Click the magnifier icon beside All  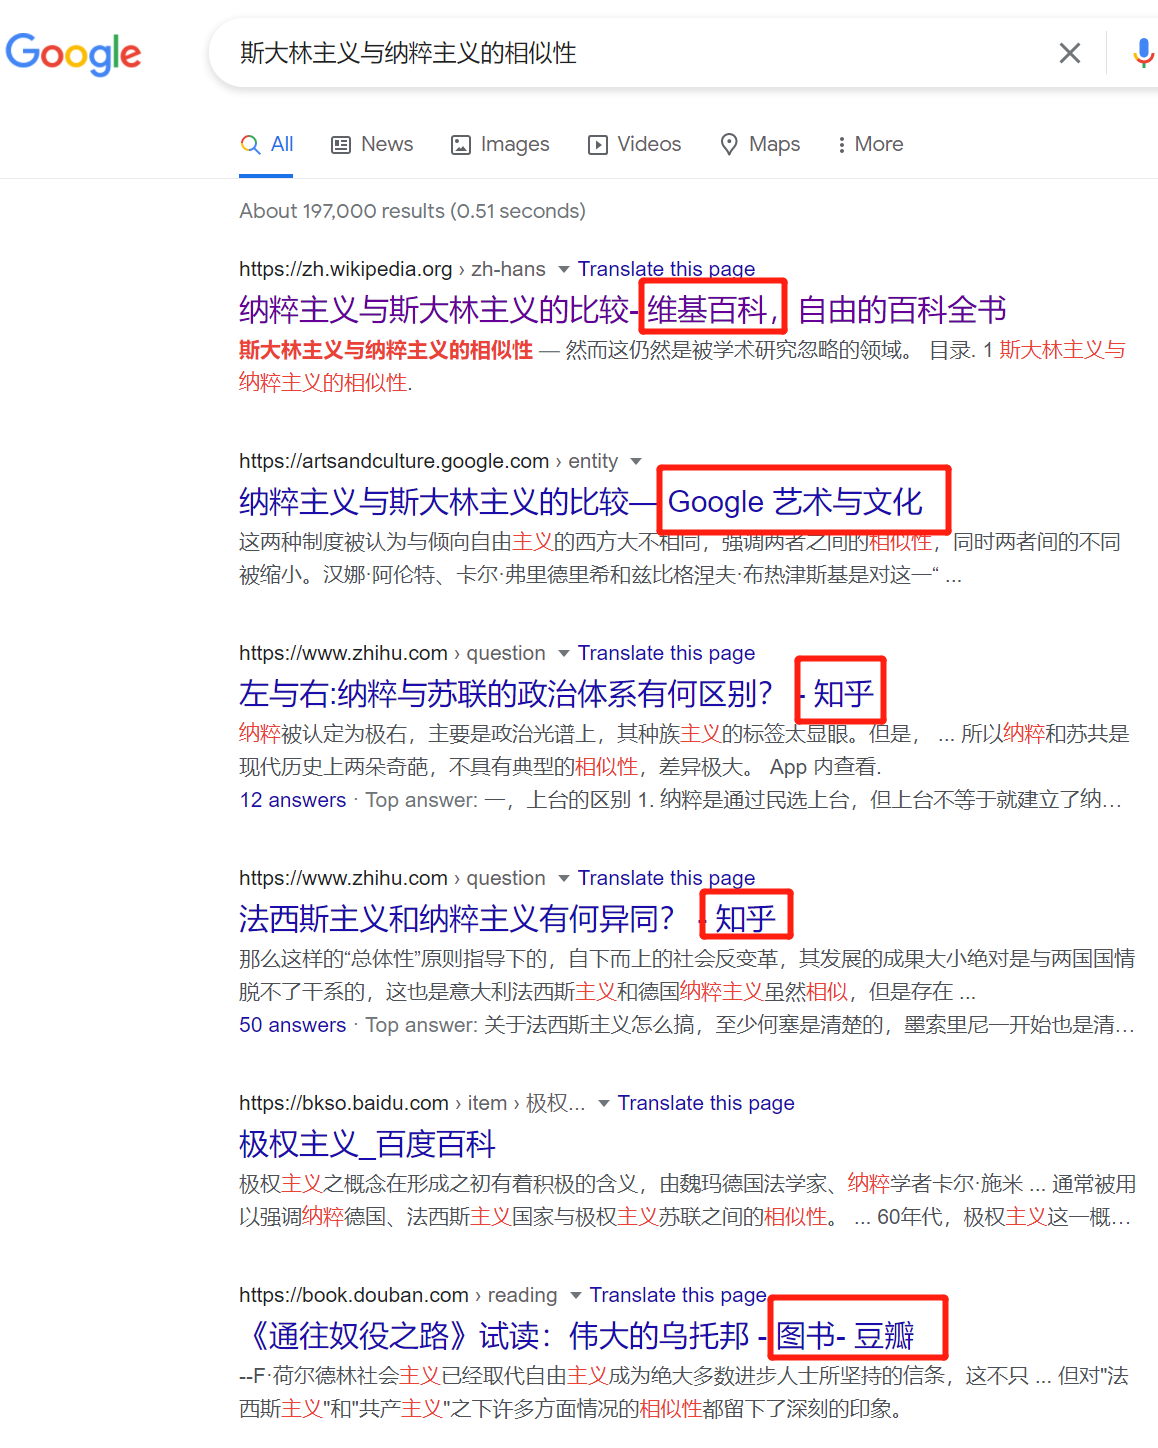point(251,145)
